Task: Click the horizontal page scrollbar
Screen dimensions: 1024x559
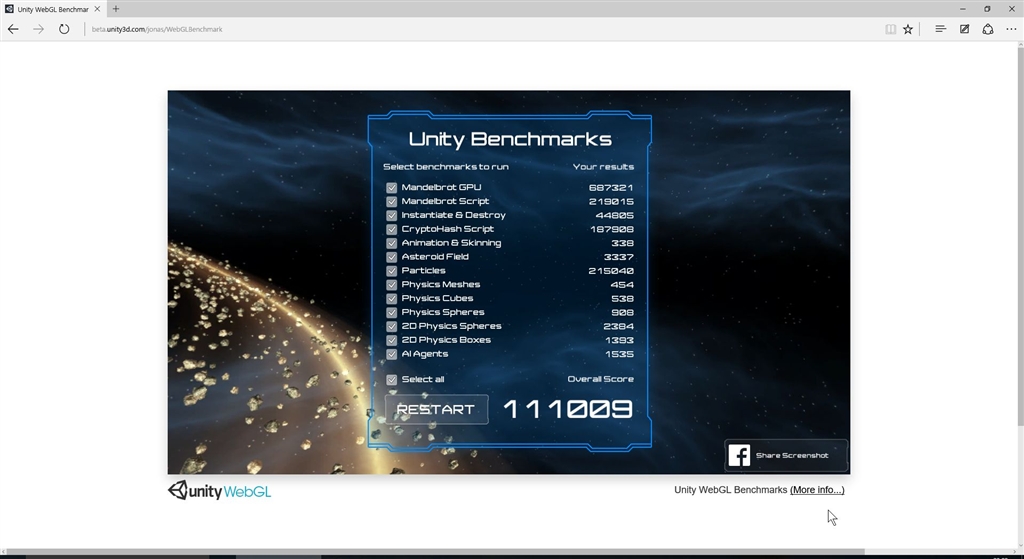Action: point(435,552)
